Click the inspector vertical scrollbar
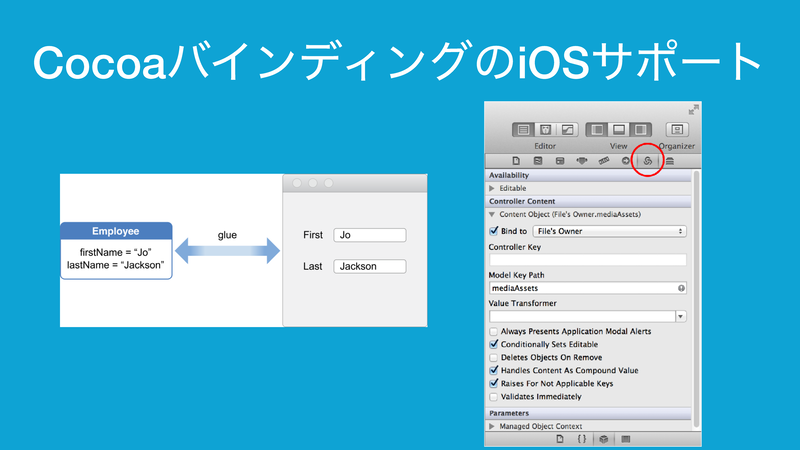The image size is (800, 450). (x=696, y=300)
